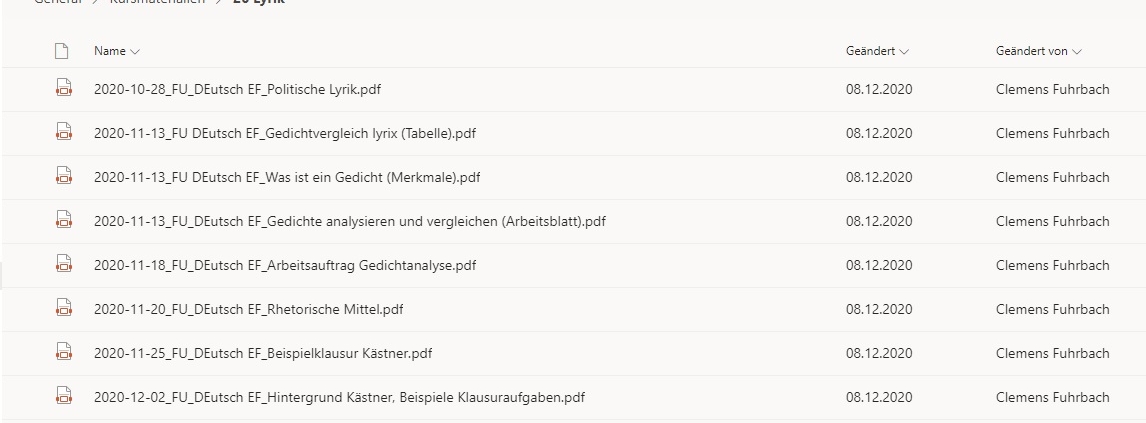
Task: Click PDF icon next to Rhetorische Mittel
Action: [64, 308]
